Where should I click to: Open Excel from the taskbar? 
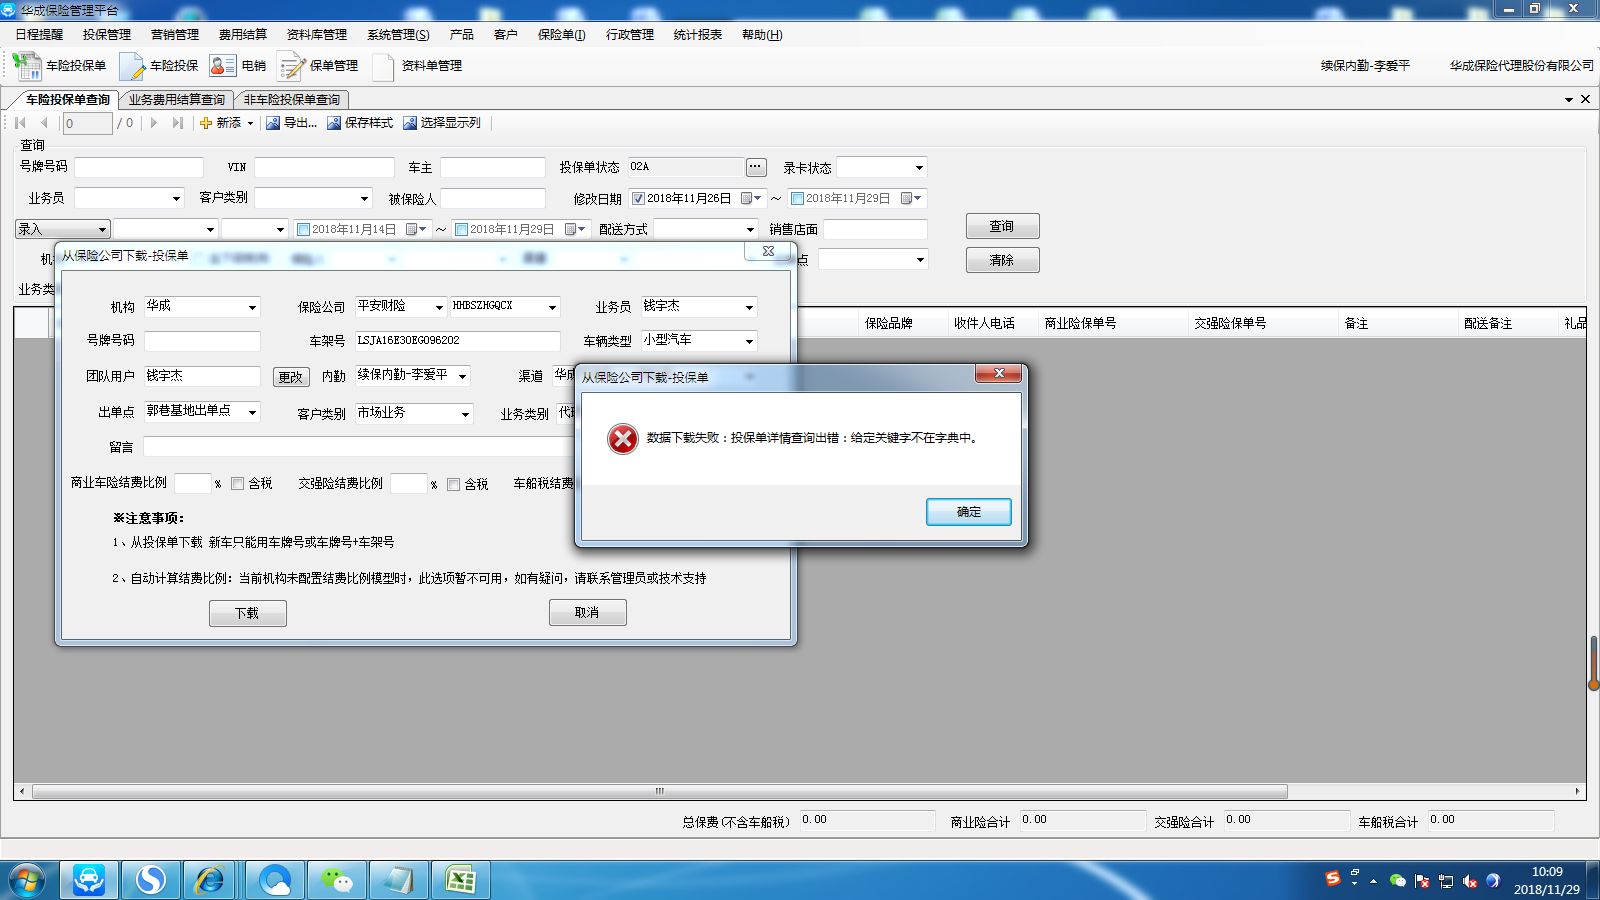tap(461, 880)
